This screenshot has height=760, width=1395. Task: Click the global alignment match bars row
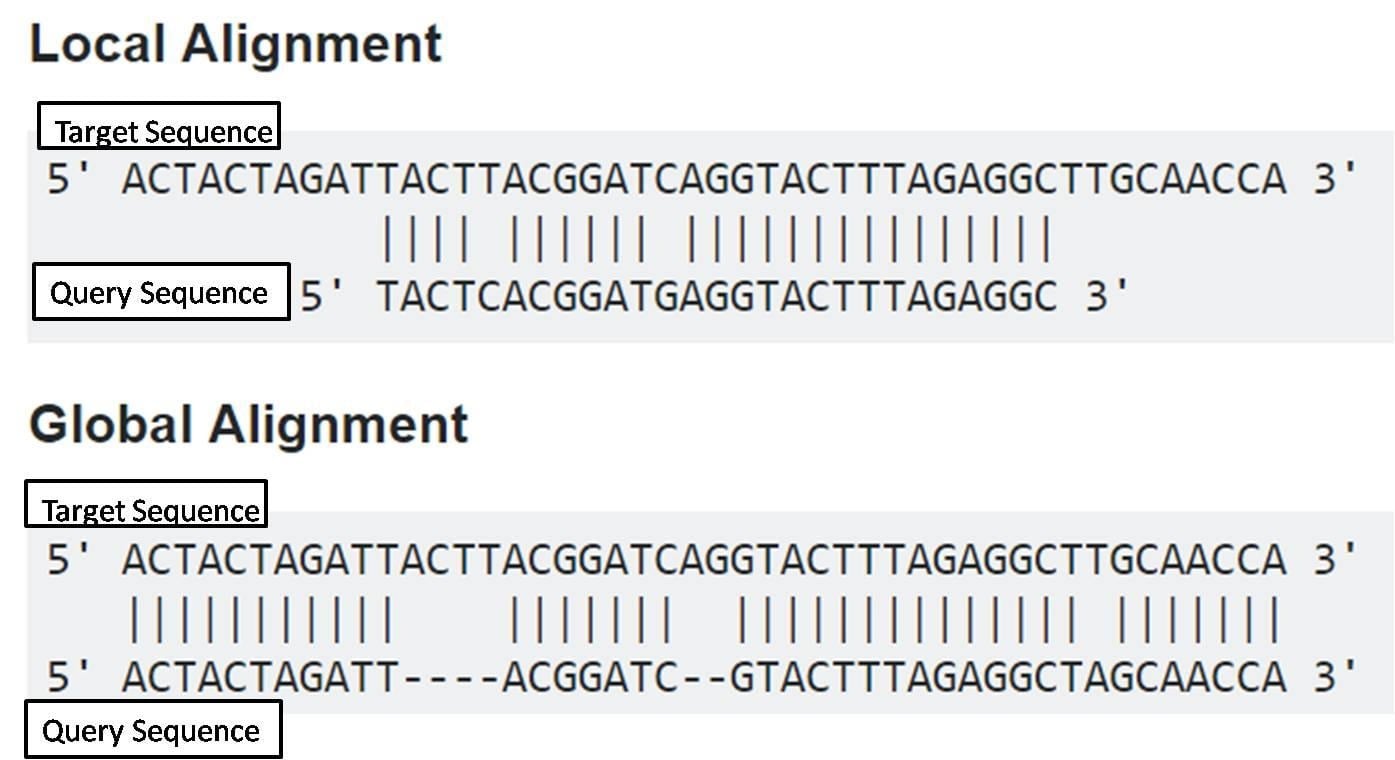point(704,620)
